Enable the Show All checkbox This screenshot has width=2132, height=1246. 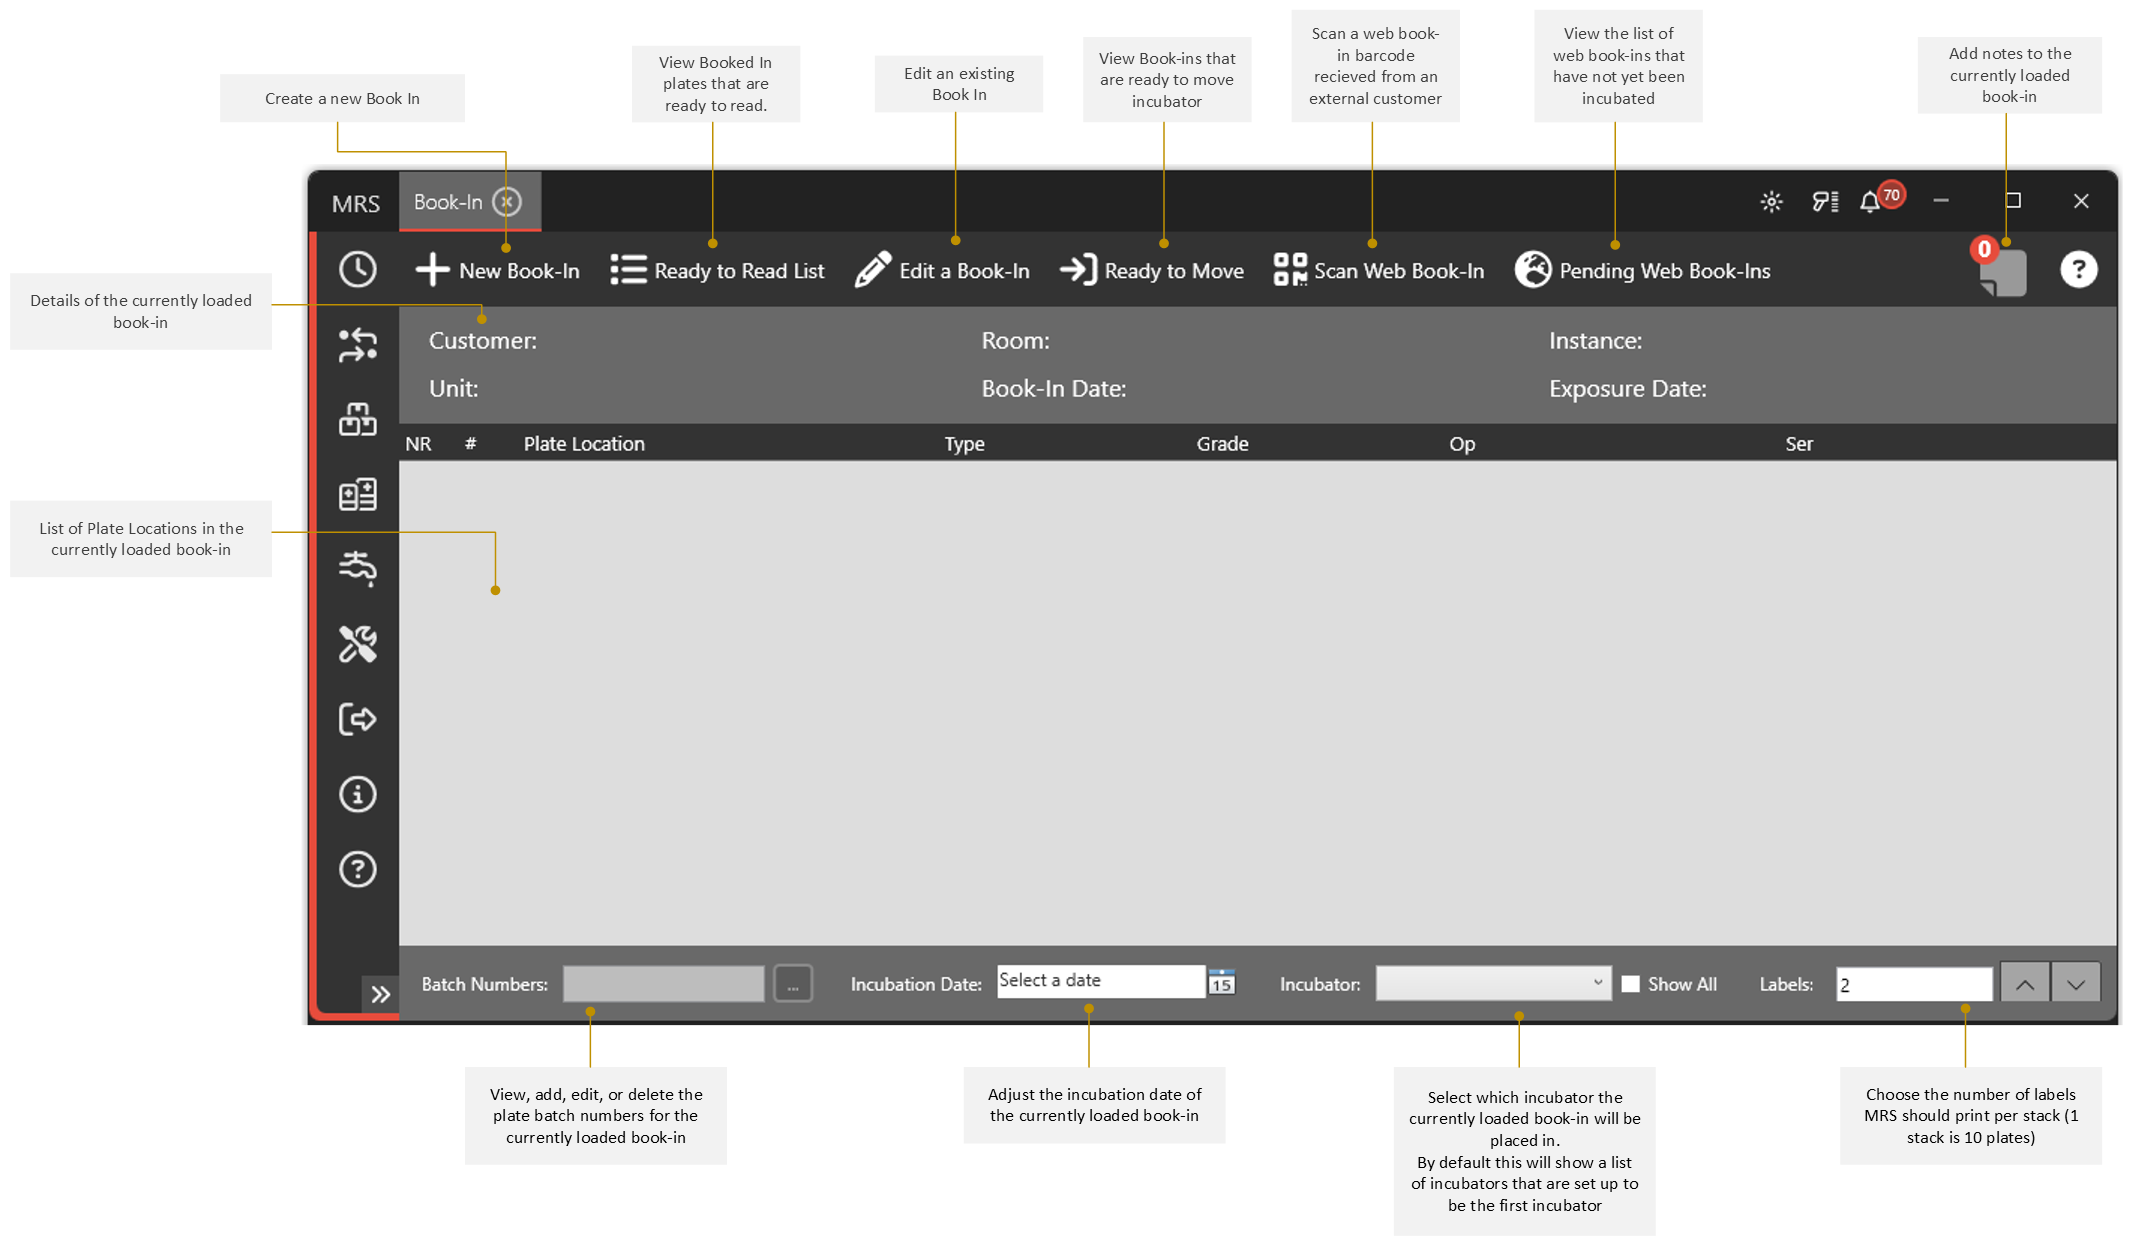[1630, 984]
